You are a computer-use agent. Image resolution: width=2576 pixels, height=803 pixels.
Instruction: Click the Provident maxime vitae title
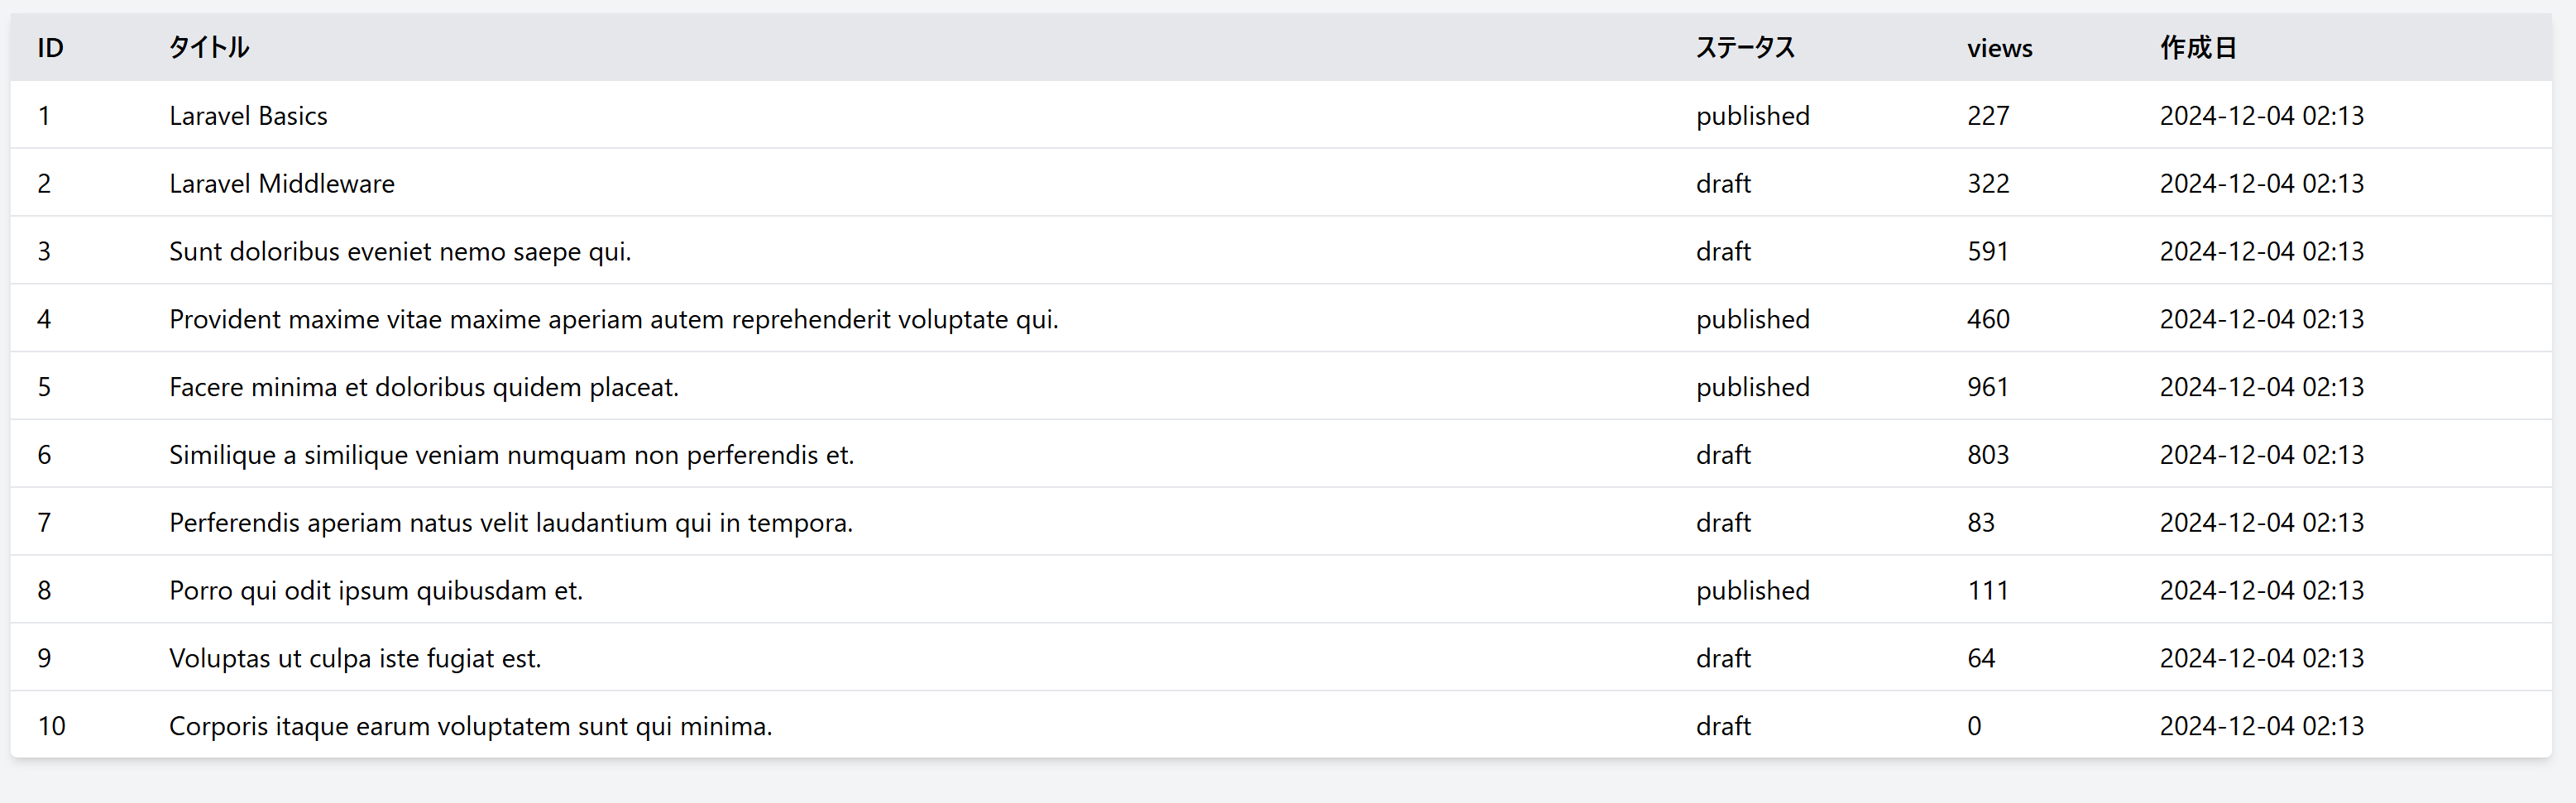point(613,320)
